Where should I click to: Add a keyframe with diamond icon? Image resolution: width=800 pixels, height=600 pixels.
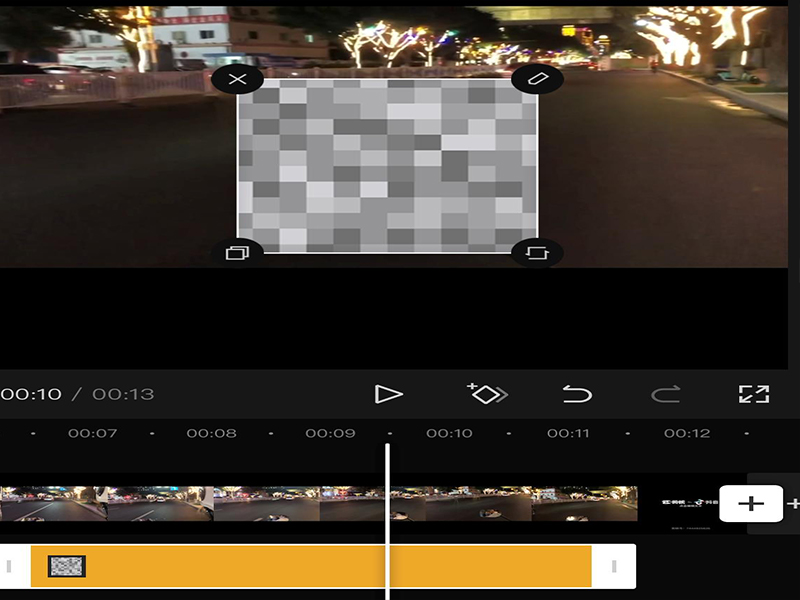tap(487, 394)
